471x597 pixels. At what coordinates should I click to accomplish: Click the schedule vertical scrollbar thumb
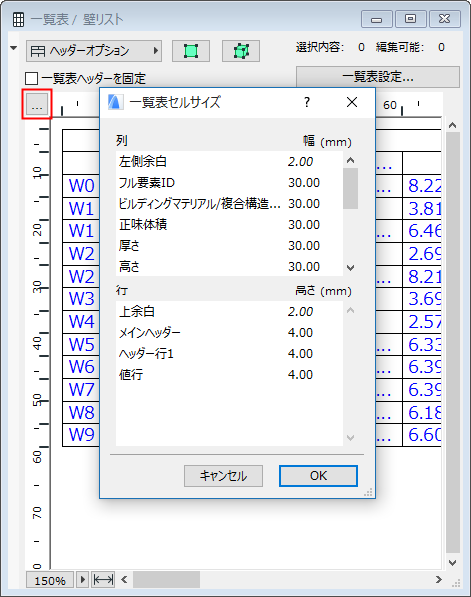pos(452,343)
